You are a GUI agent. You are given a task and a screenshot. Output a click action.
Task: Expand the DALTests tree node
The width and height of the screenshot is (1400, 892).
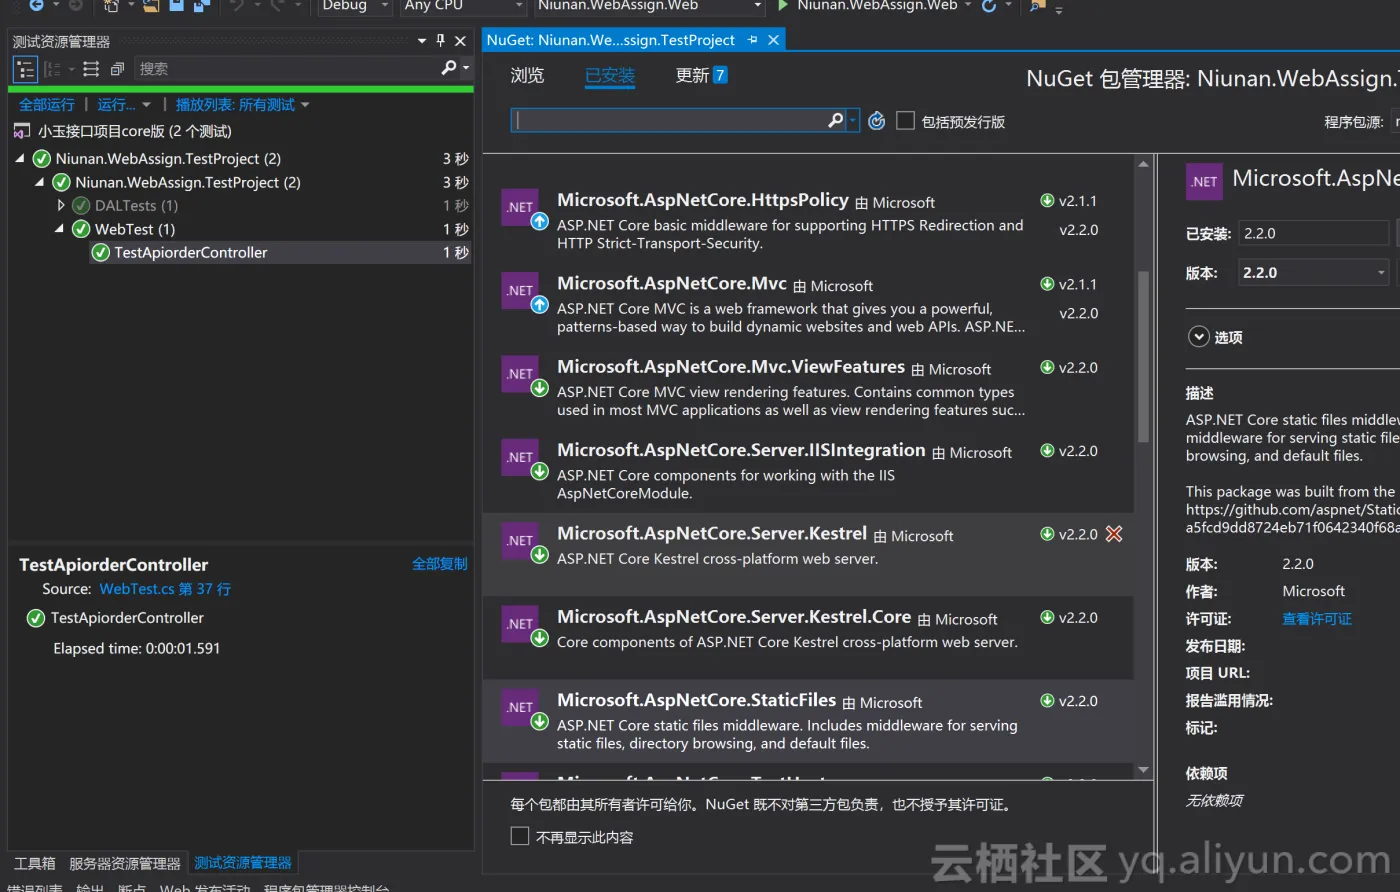59,205
